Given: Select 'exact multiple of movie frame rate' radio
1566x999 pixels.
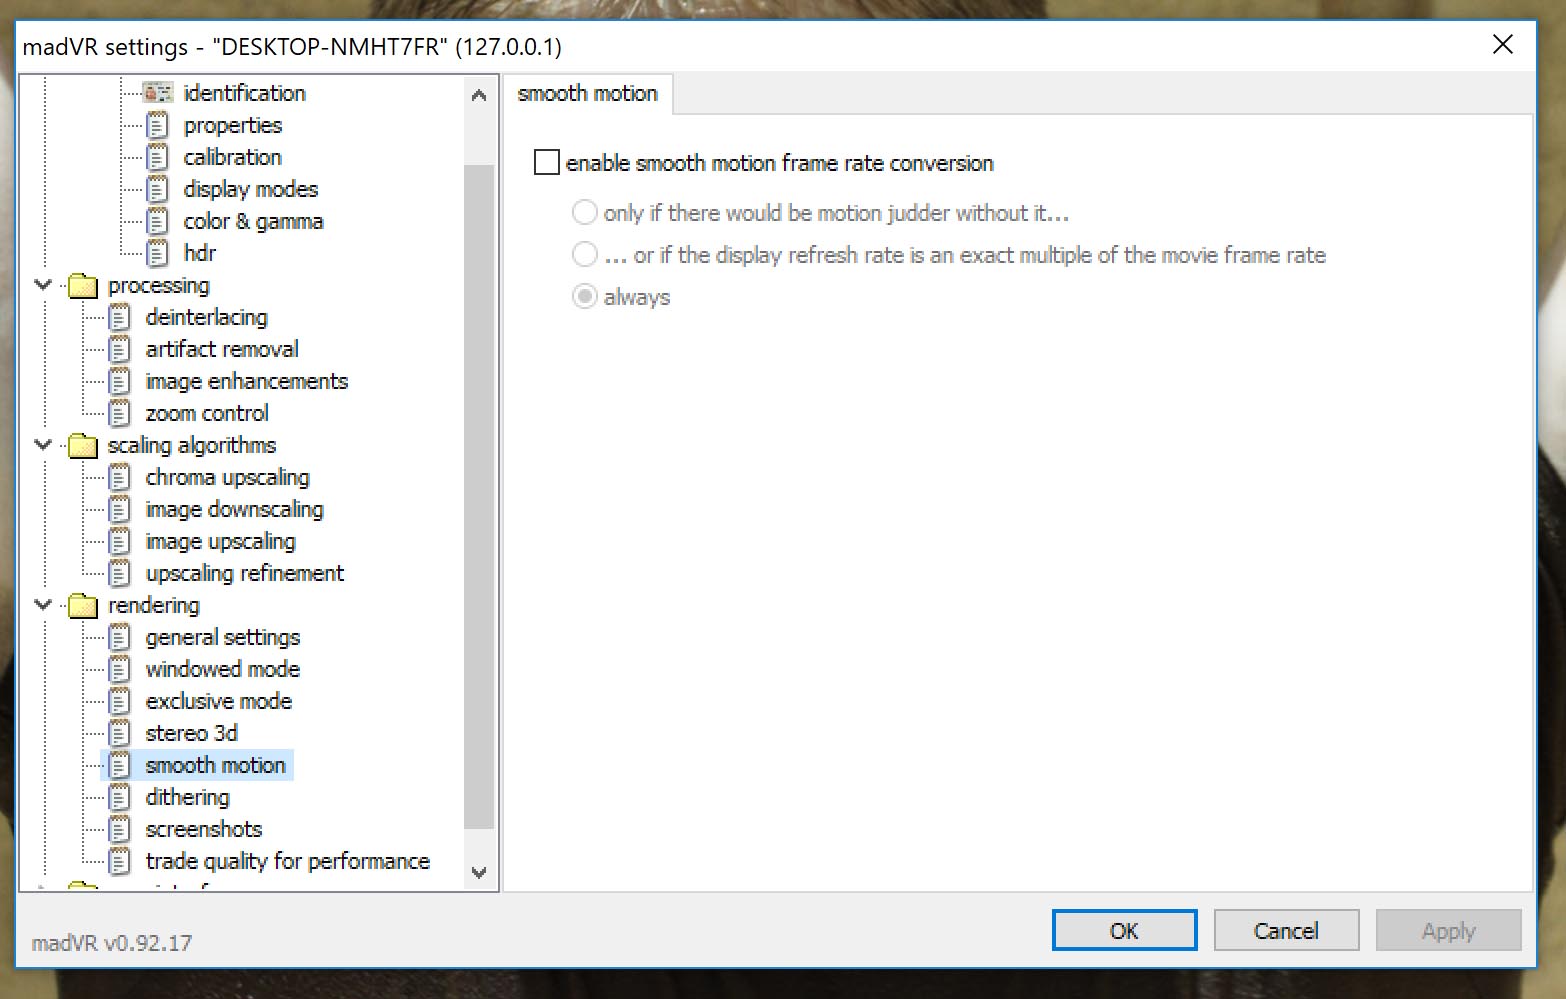Looking at the screenshot, I should pos(585,255).
